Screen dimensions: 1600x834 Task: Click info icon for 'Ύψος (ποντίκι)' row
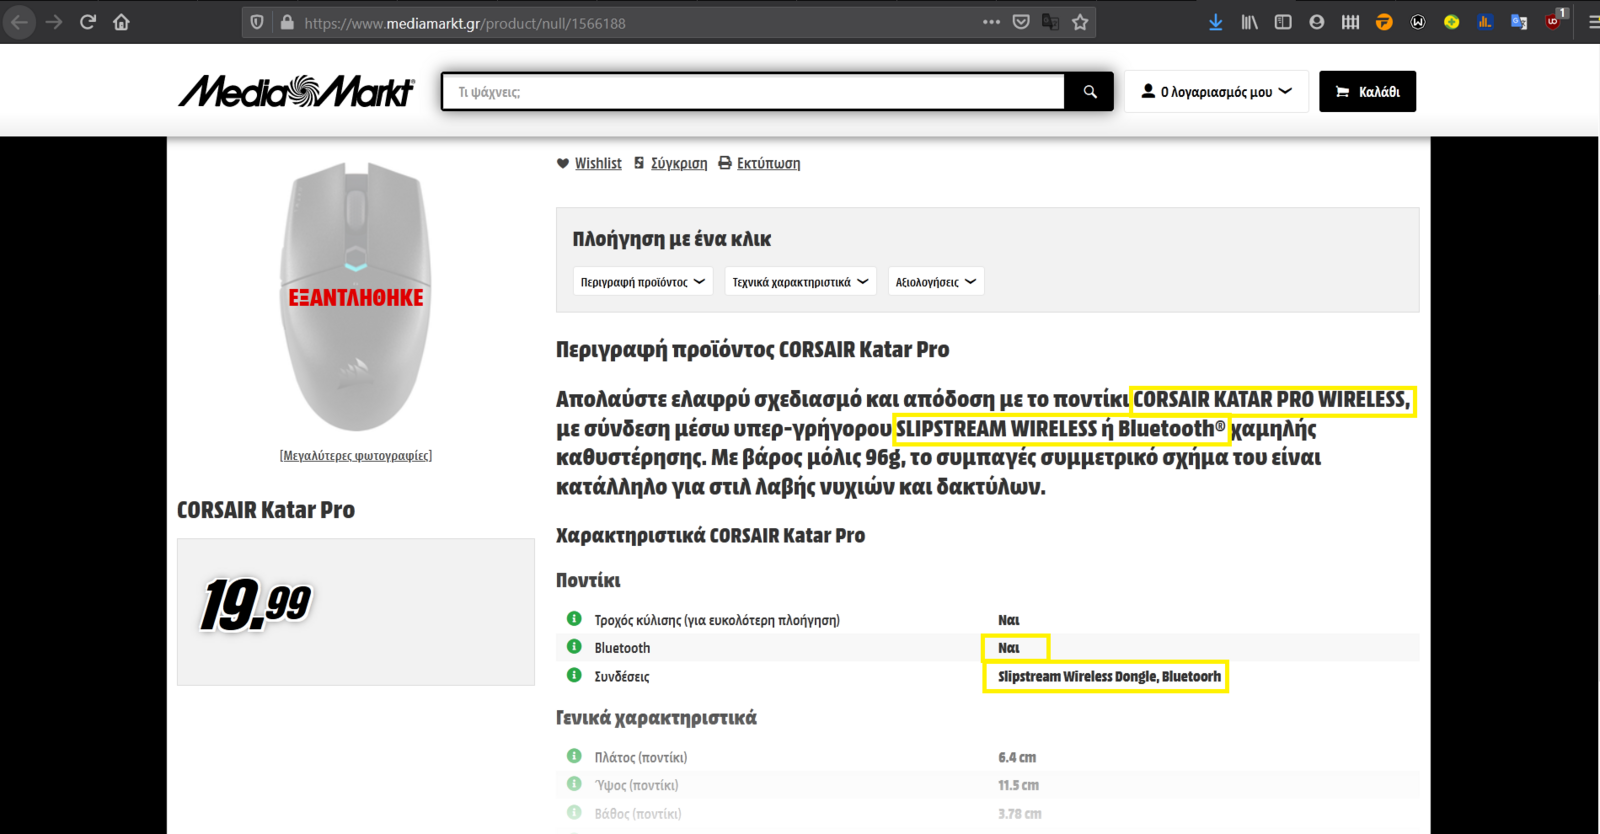pos(574,784)
